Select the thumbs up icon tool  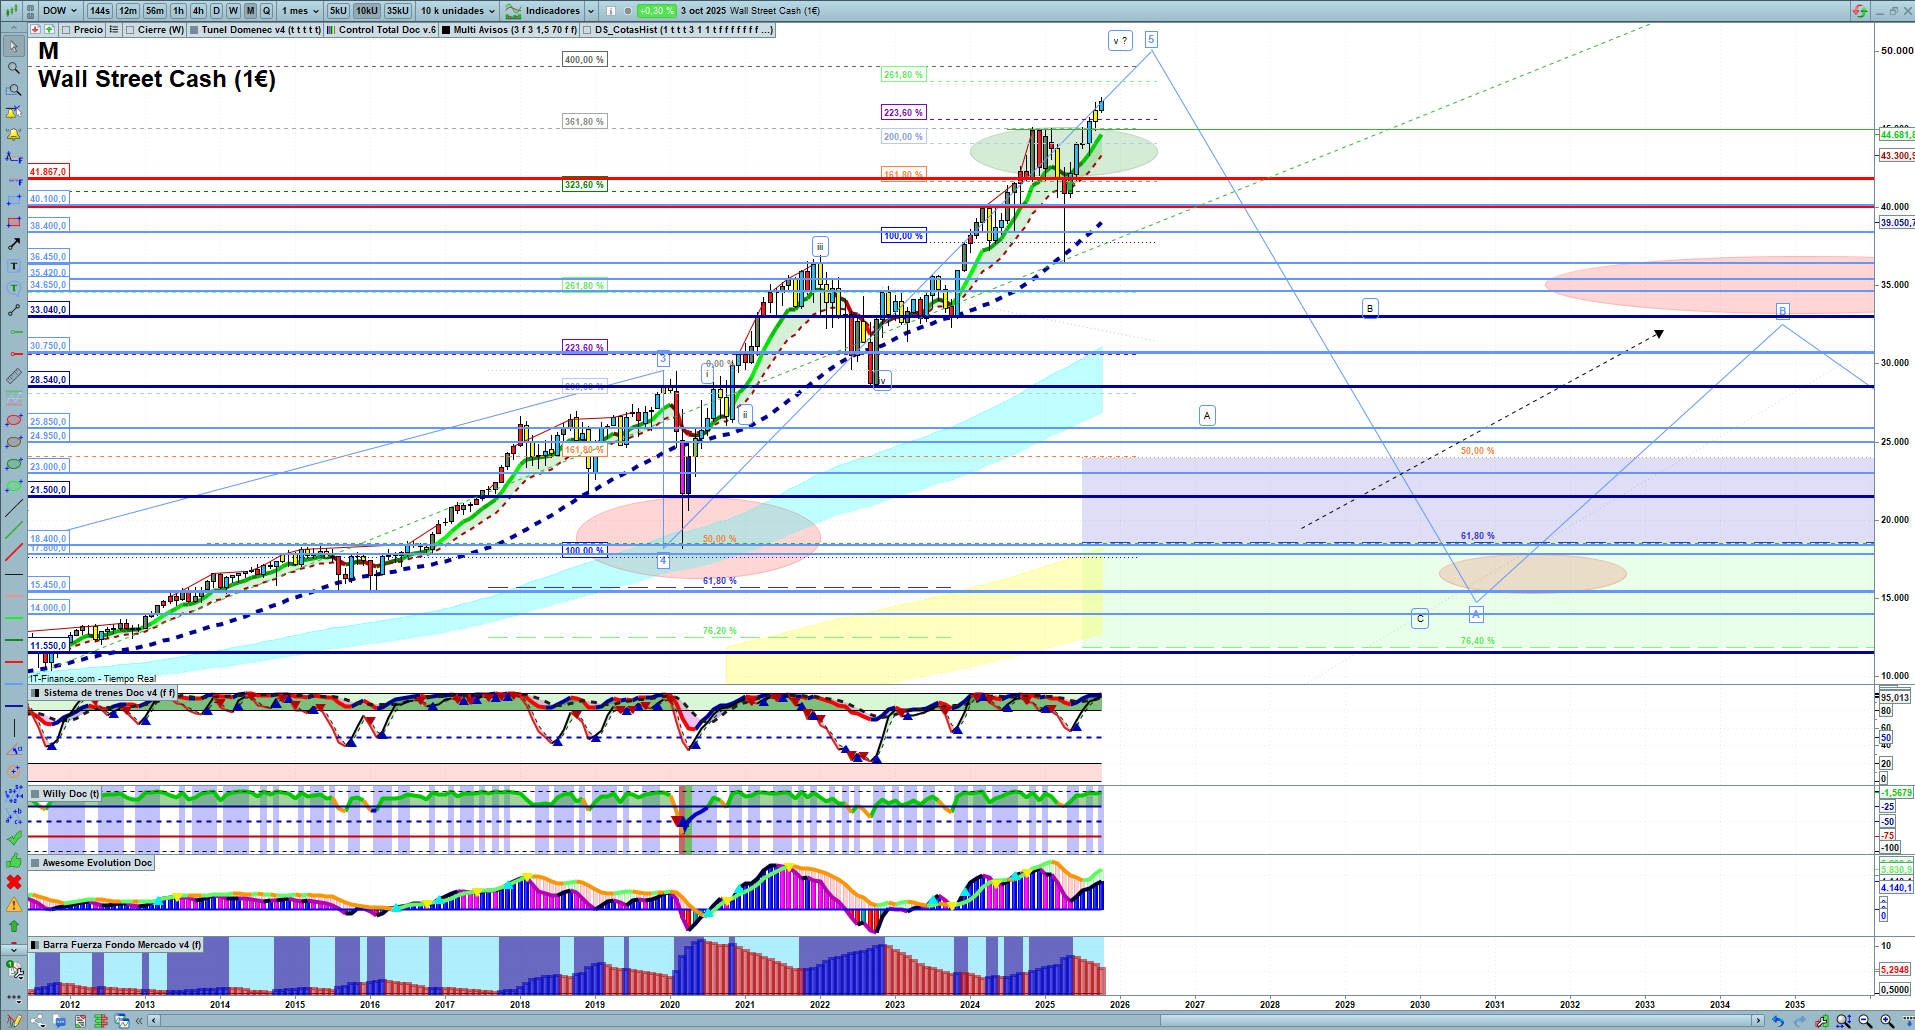14,860
